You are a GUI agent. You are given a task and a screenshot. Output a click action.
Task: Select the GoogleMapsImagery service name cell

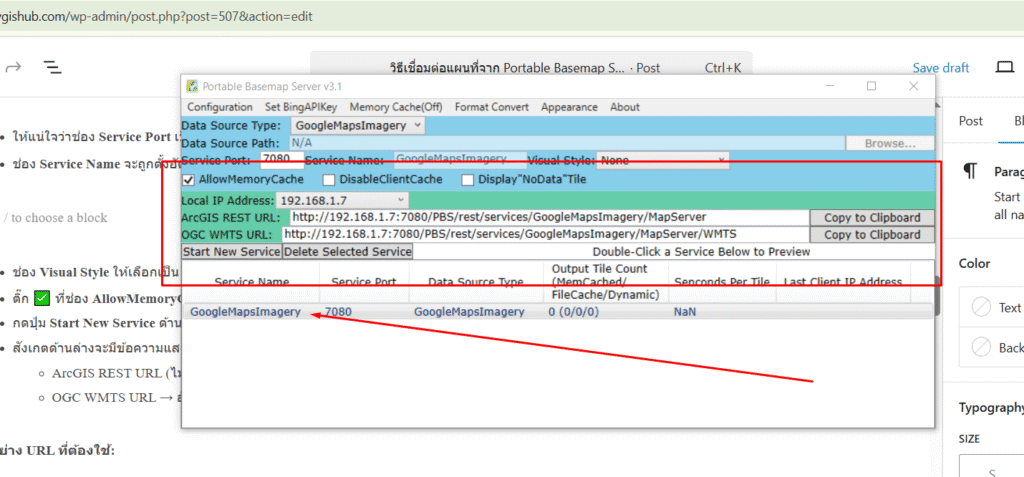pyautogui.click(x=246, y=312)
